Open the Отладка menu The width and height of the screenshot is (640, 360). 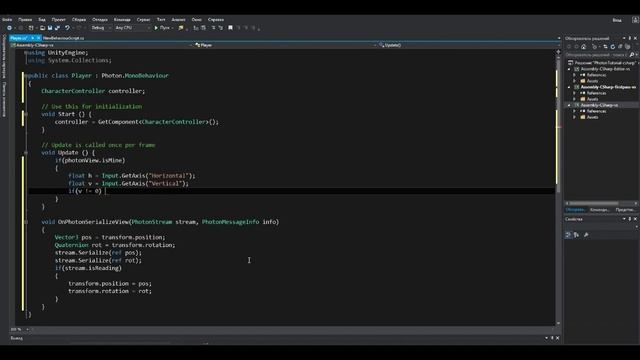[x=100, y=20]
